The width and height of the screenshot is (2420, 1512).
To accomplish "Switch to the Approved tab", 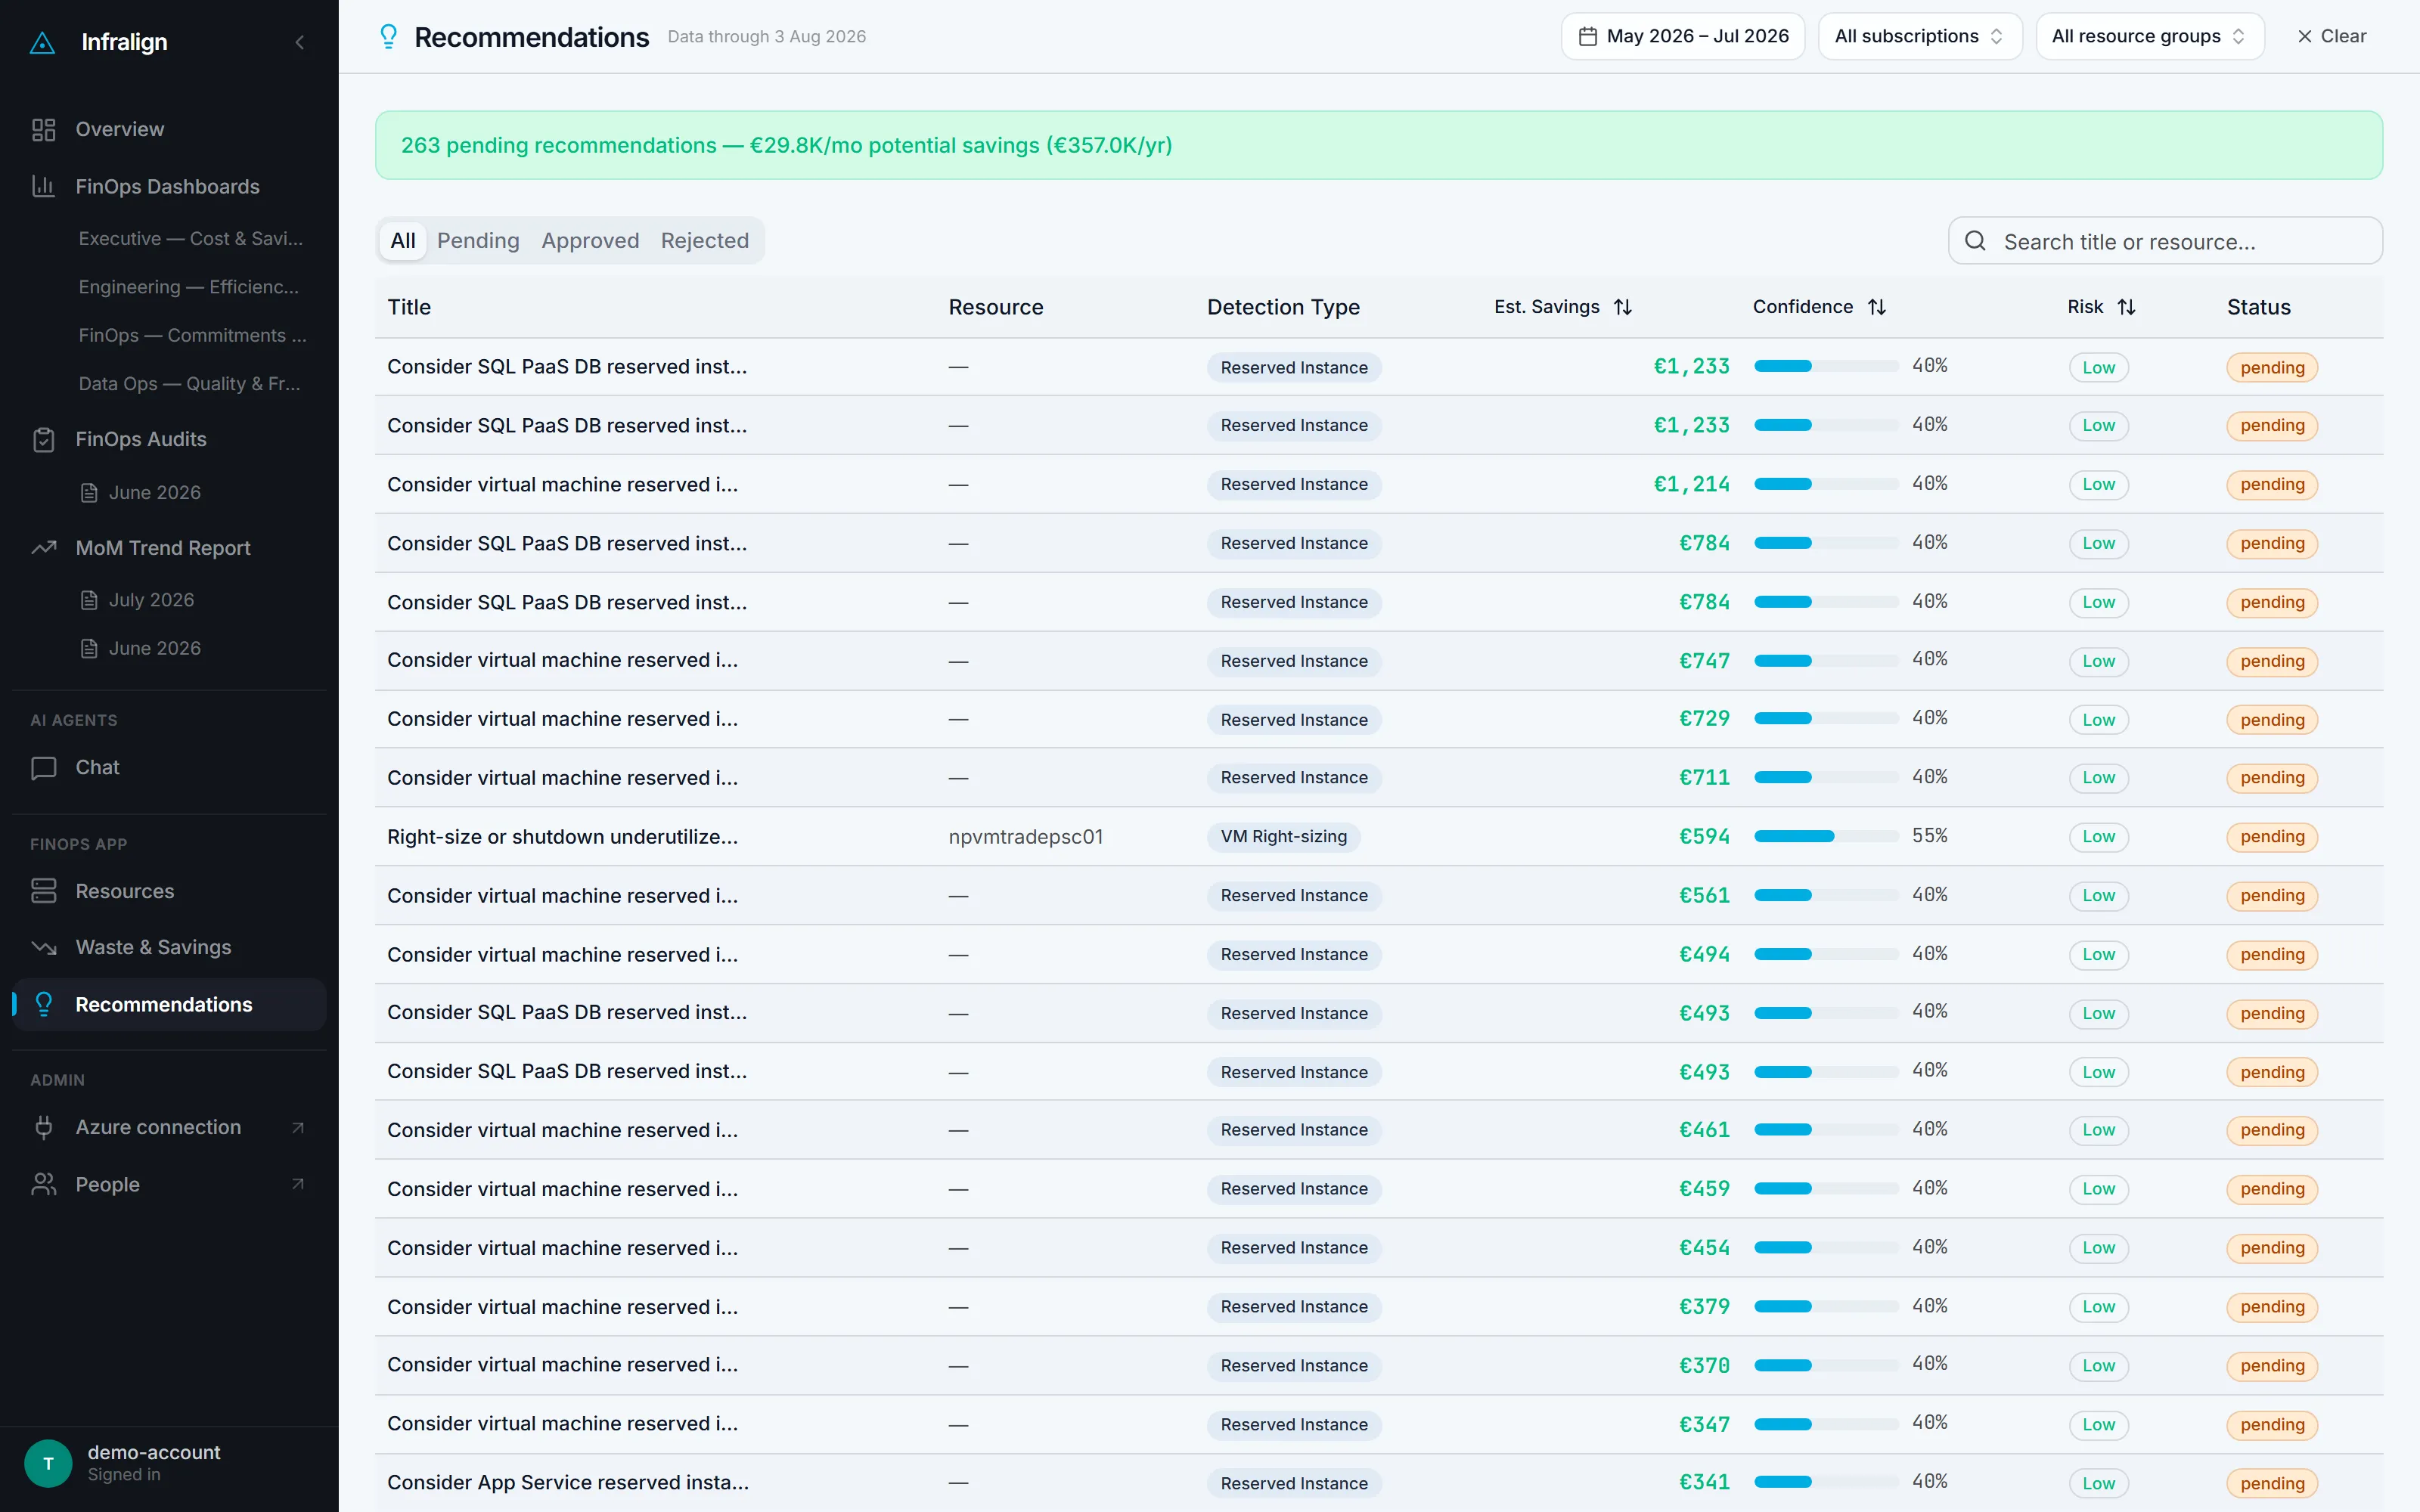I will pos(590,240).
